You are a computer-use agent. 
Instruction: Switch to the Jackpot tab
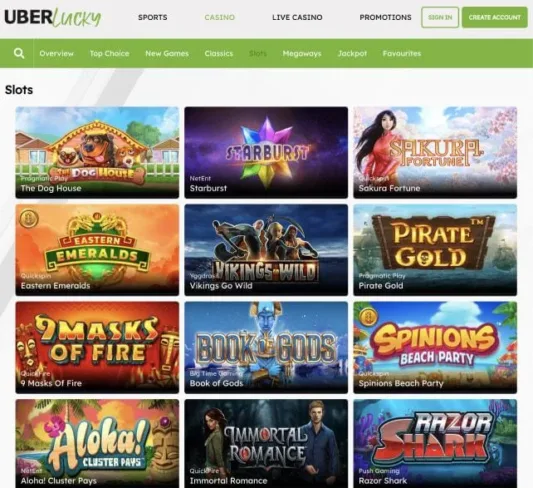pos(352,53)
